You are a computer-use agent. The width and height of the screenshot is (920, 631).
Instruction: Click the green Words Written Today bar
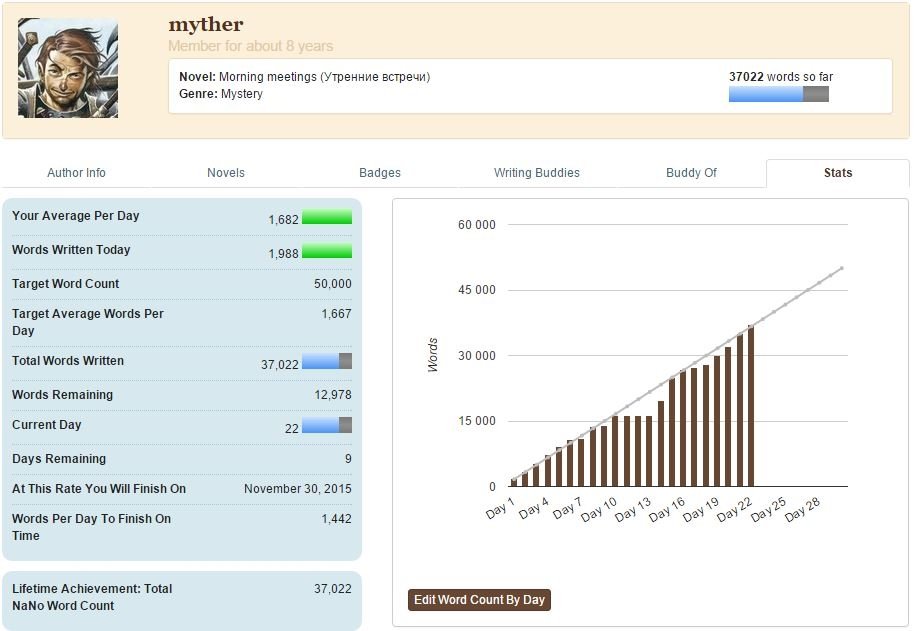327,251
